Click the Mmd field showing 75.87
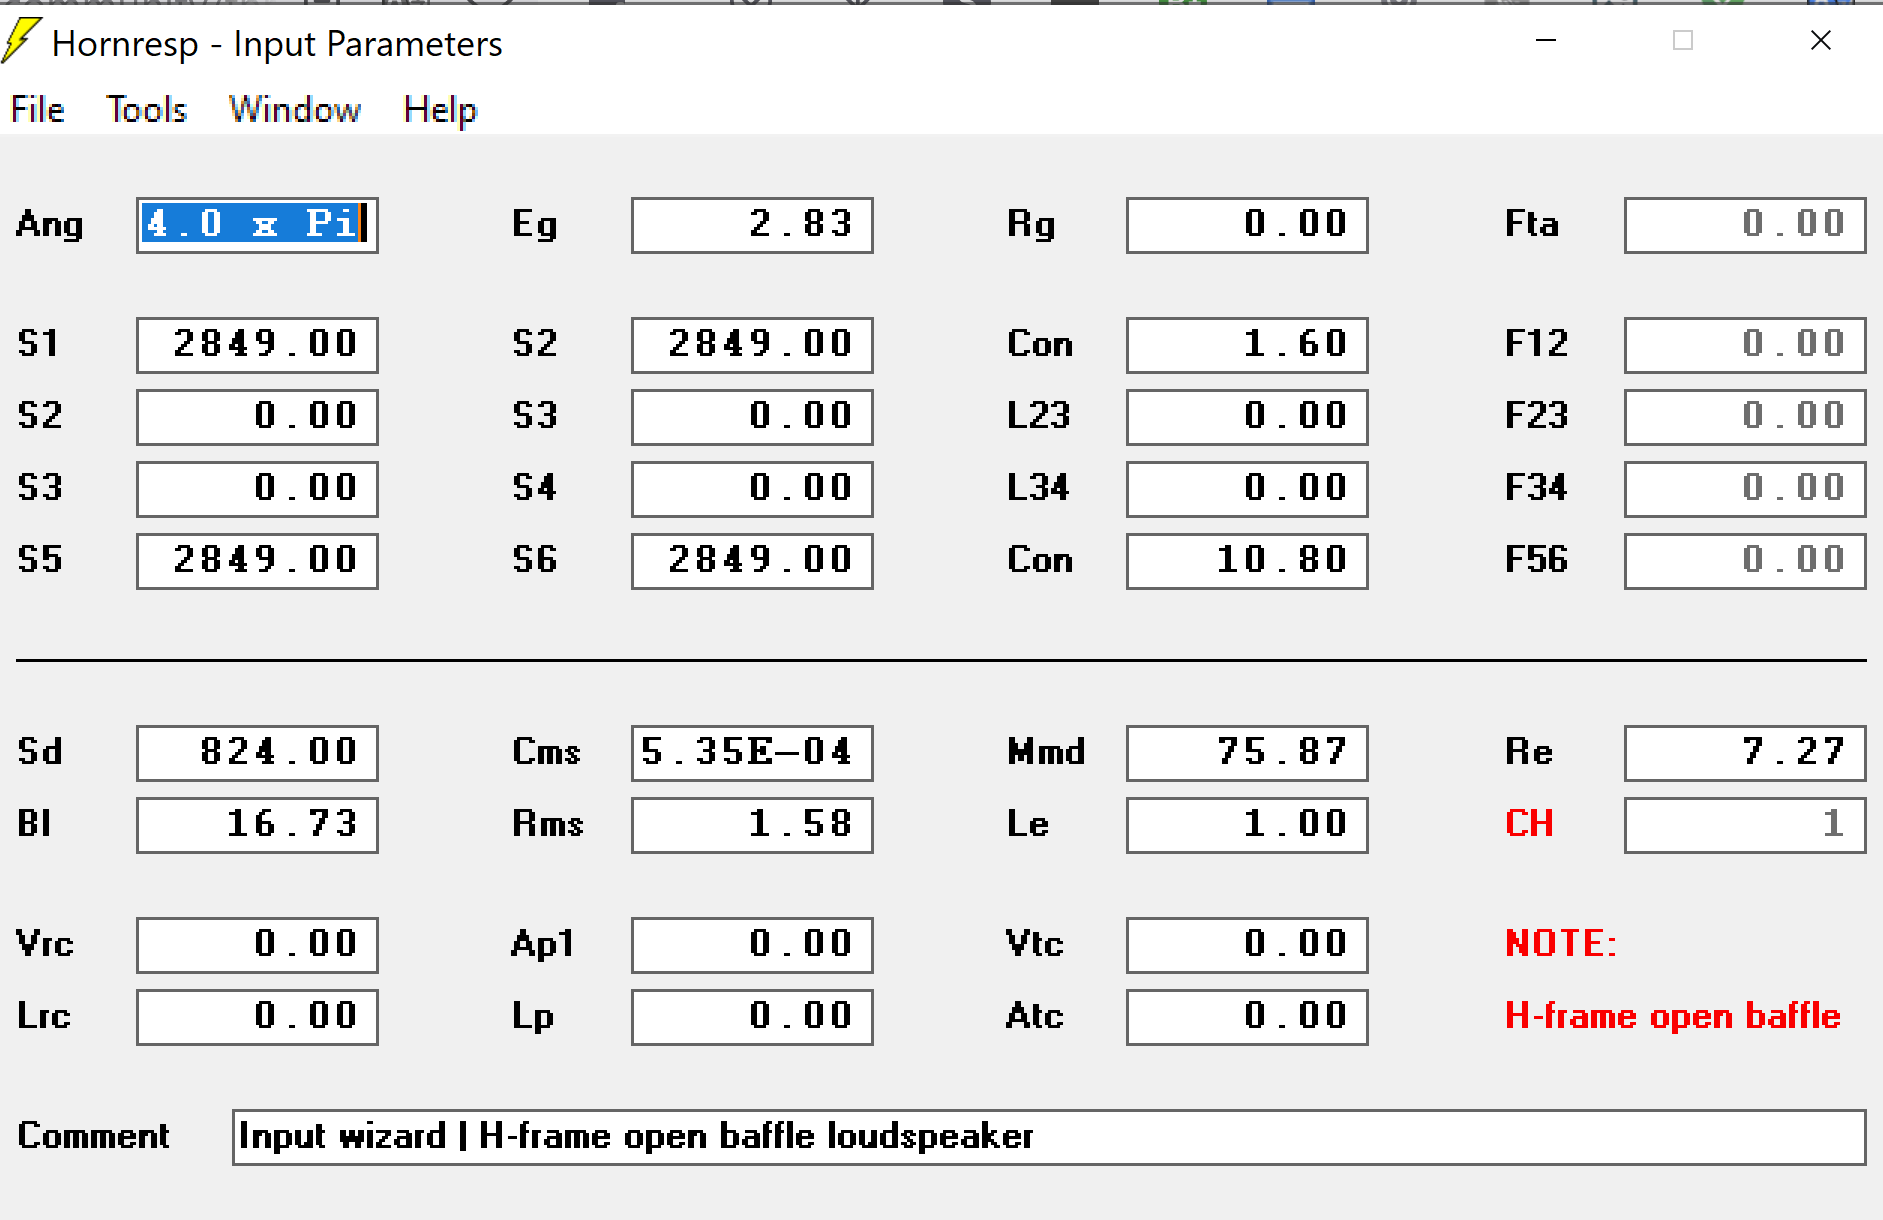This screenshot has width=1883, height=1220. pyautogui.click(x=1247, y=753)
